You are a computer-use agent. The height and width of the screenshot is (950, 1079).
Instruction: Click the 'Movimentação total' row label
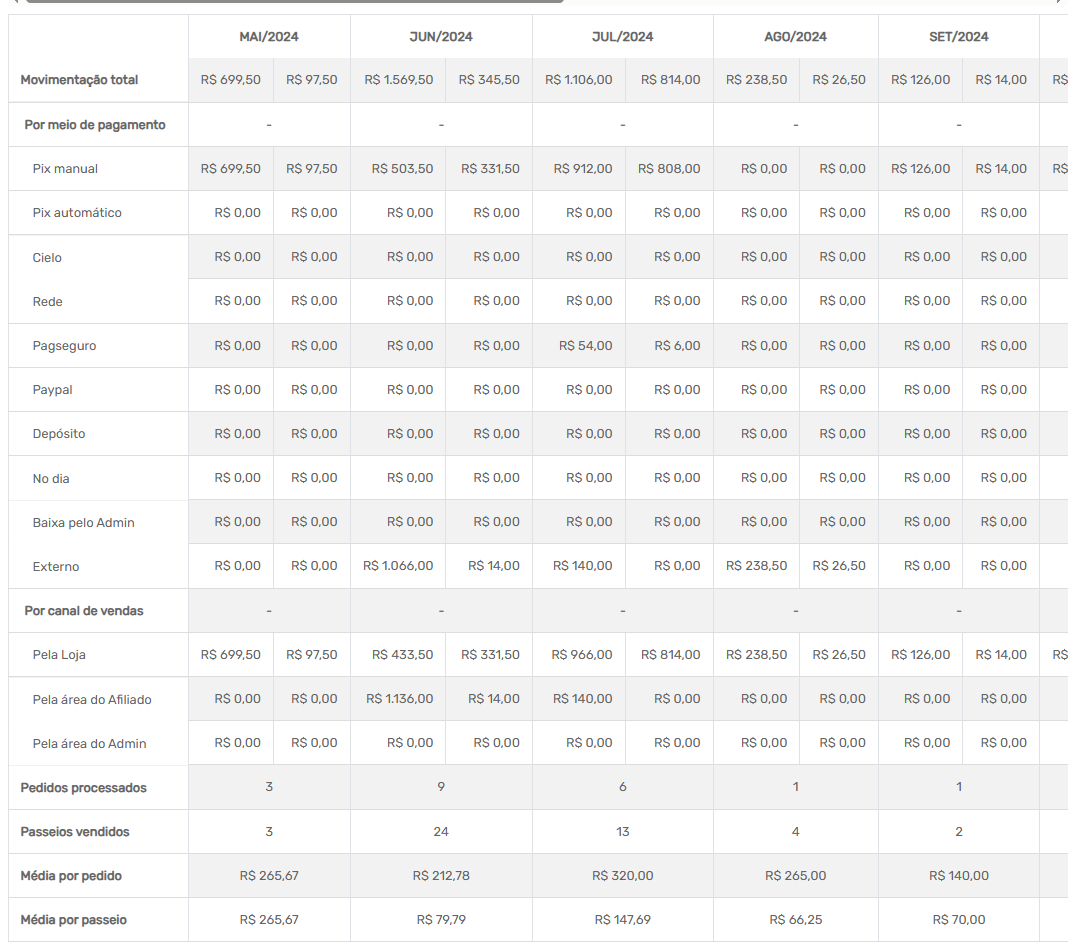tap(79, 80)
